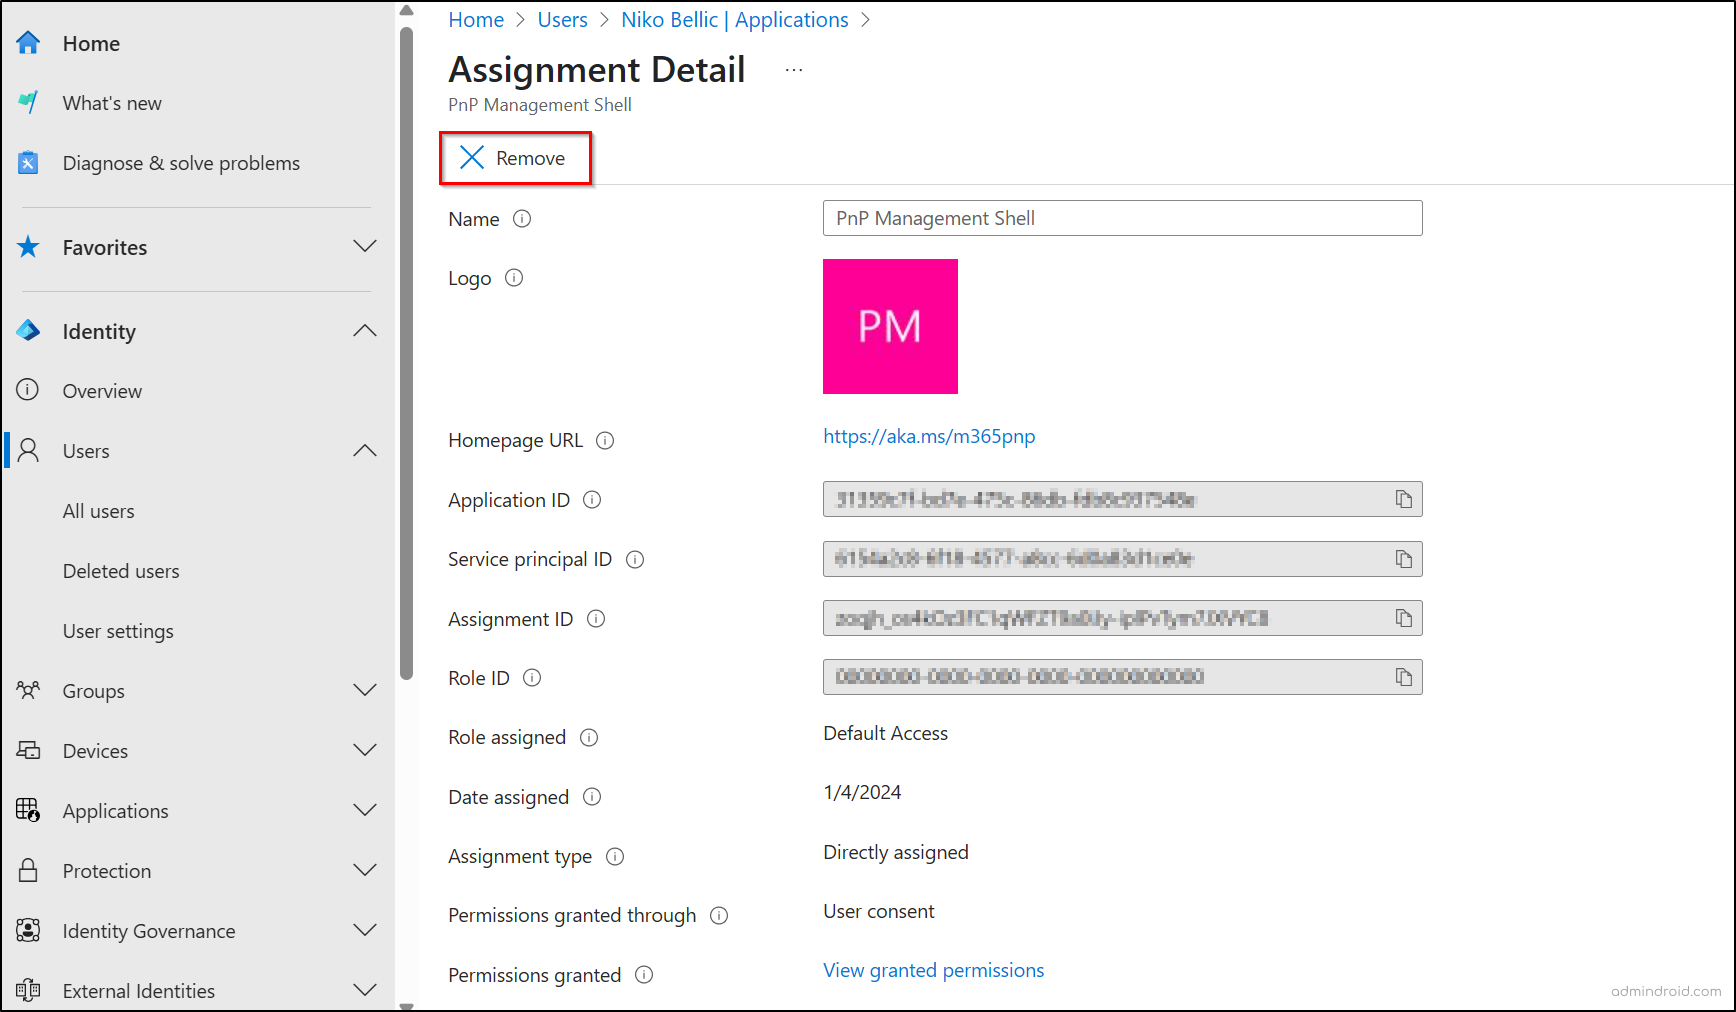The width and height of the screenshot is (1736, 1012).
Task: Open the ellipsis menu beside Assignment Detail
Action: pos(793,69)
